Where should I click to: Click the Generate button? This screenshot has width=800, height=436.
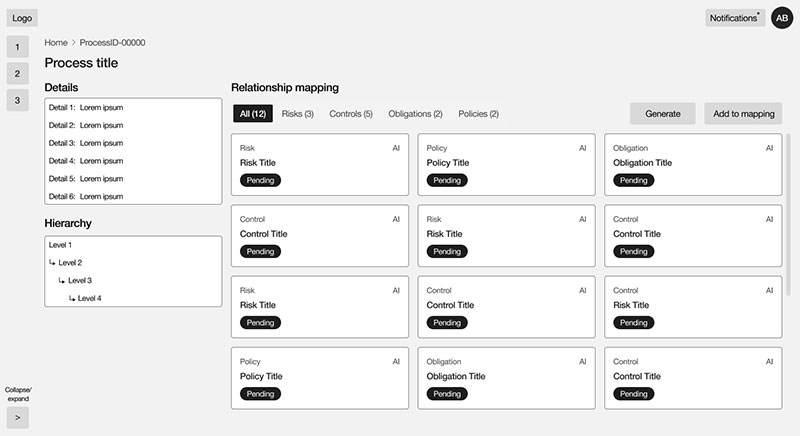[662, 114]
